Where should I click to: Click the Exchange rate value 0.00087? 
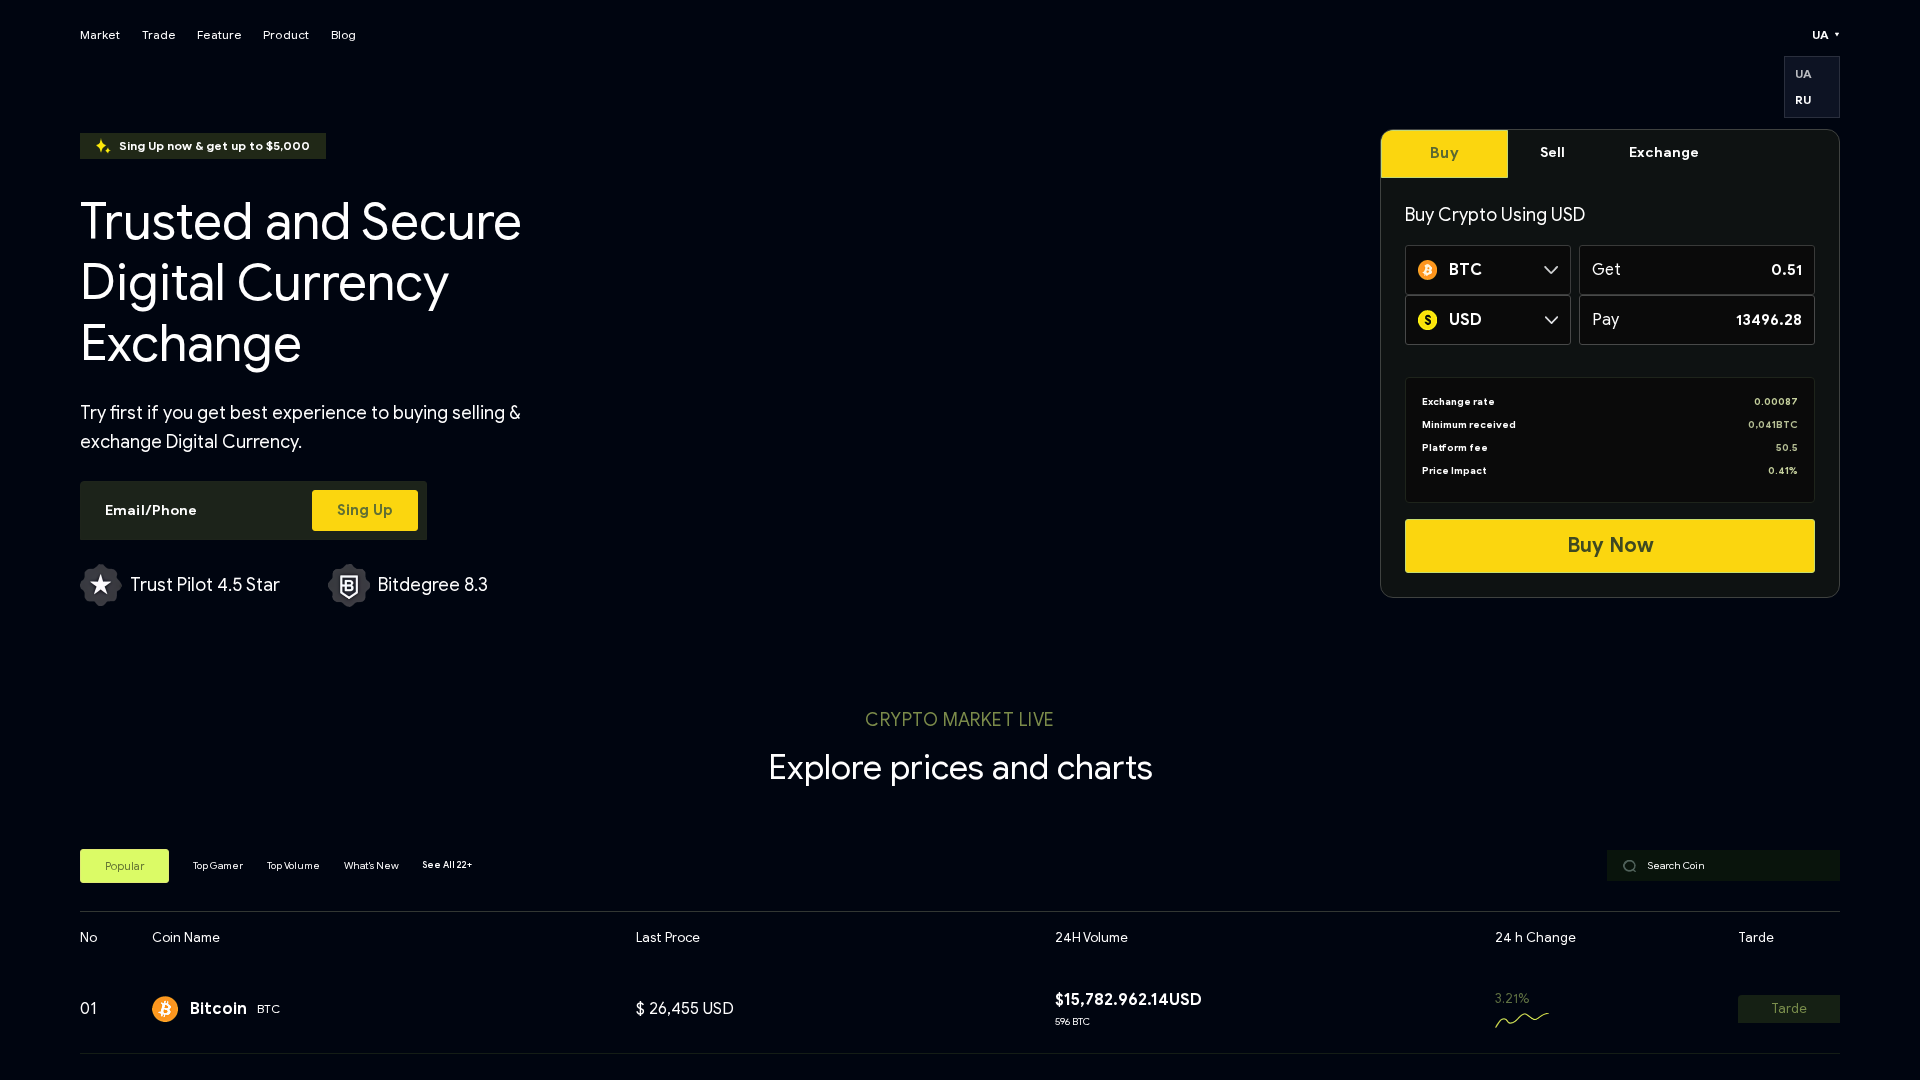click(x=1776, y=402)
